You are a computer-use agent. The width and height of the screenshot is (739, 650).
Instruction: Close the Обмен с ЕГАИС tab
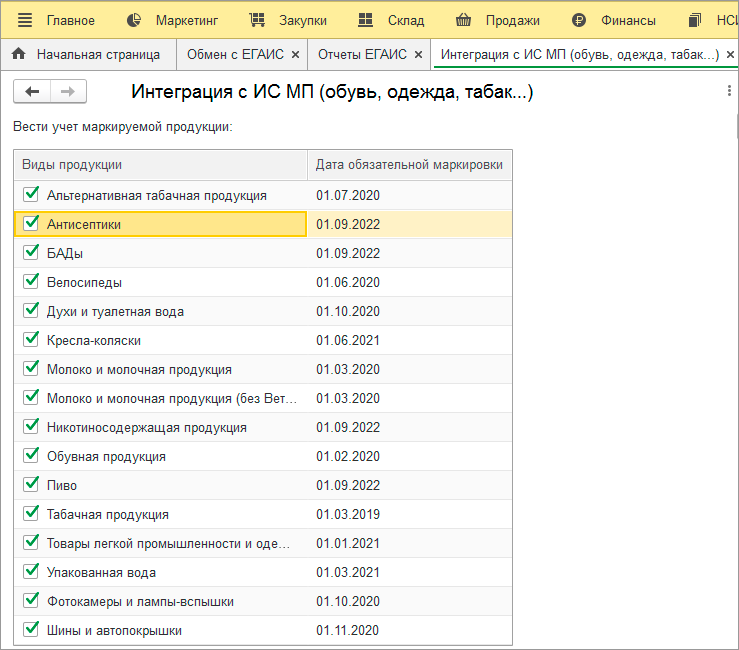296,55
